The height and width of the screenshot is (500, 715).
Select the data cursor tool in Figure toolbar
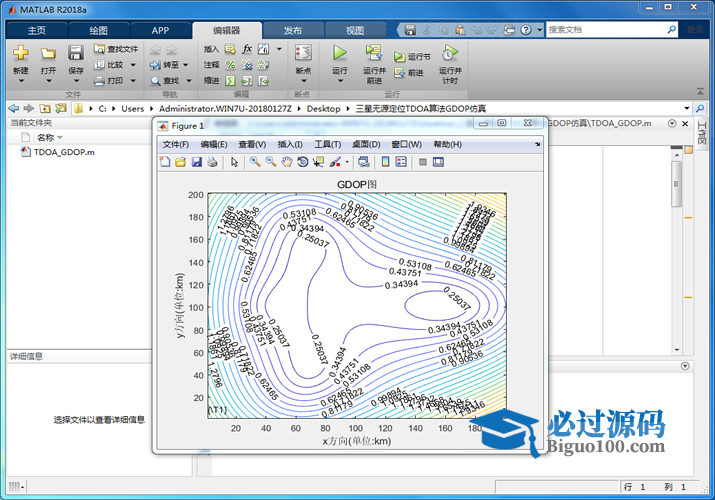point(319,161)
